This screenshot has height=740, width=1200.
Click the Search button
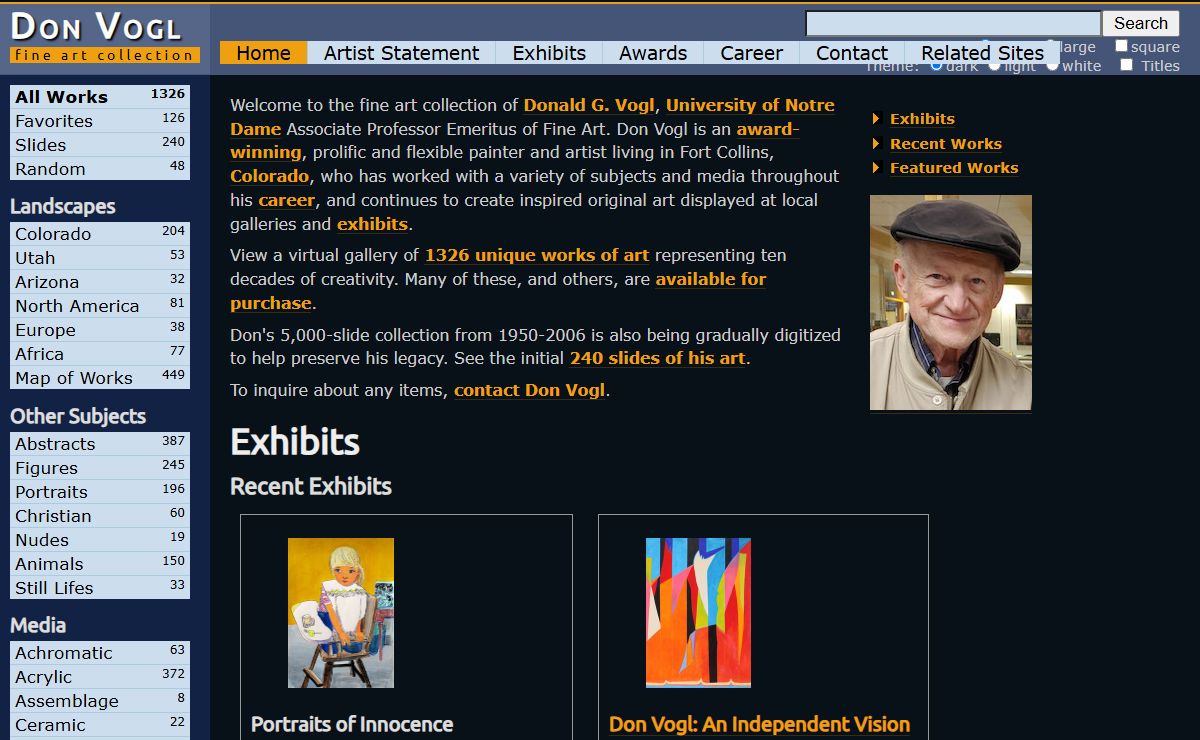pyautogui.click(x=1140, y=23)
